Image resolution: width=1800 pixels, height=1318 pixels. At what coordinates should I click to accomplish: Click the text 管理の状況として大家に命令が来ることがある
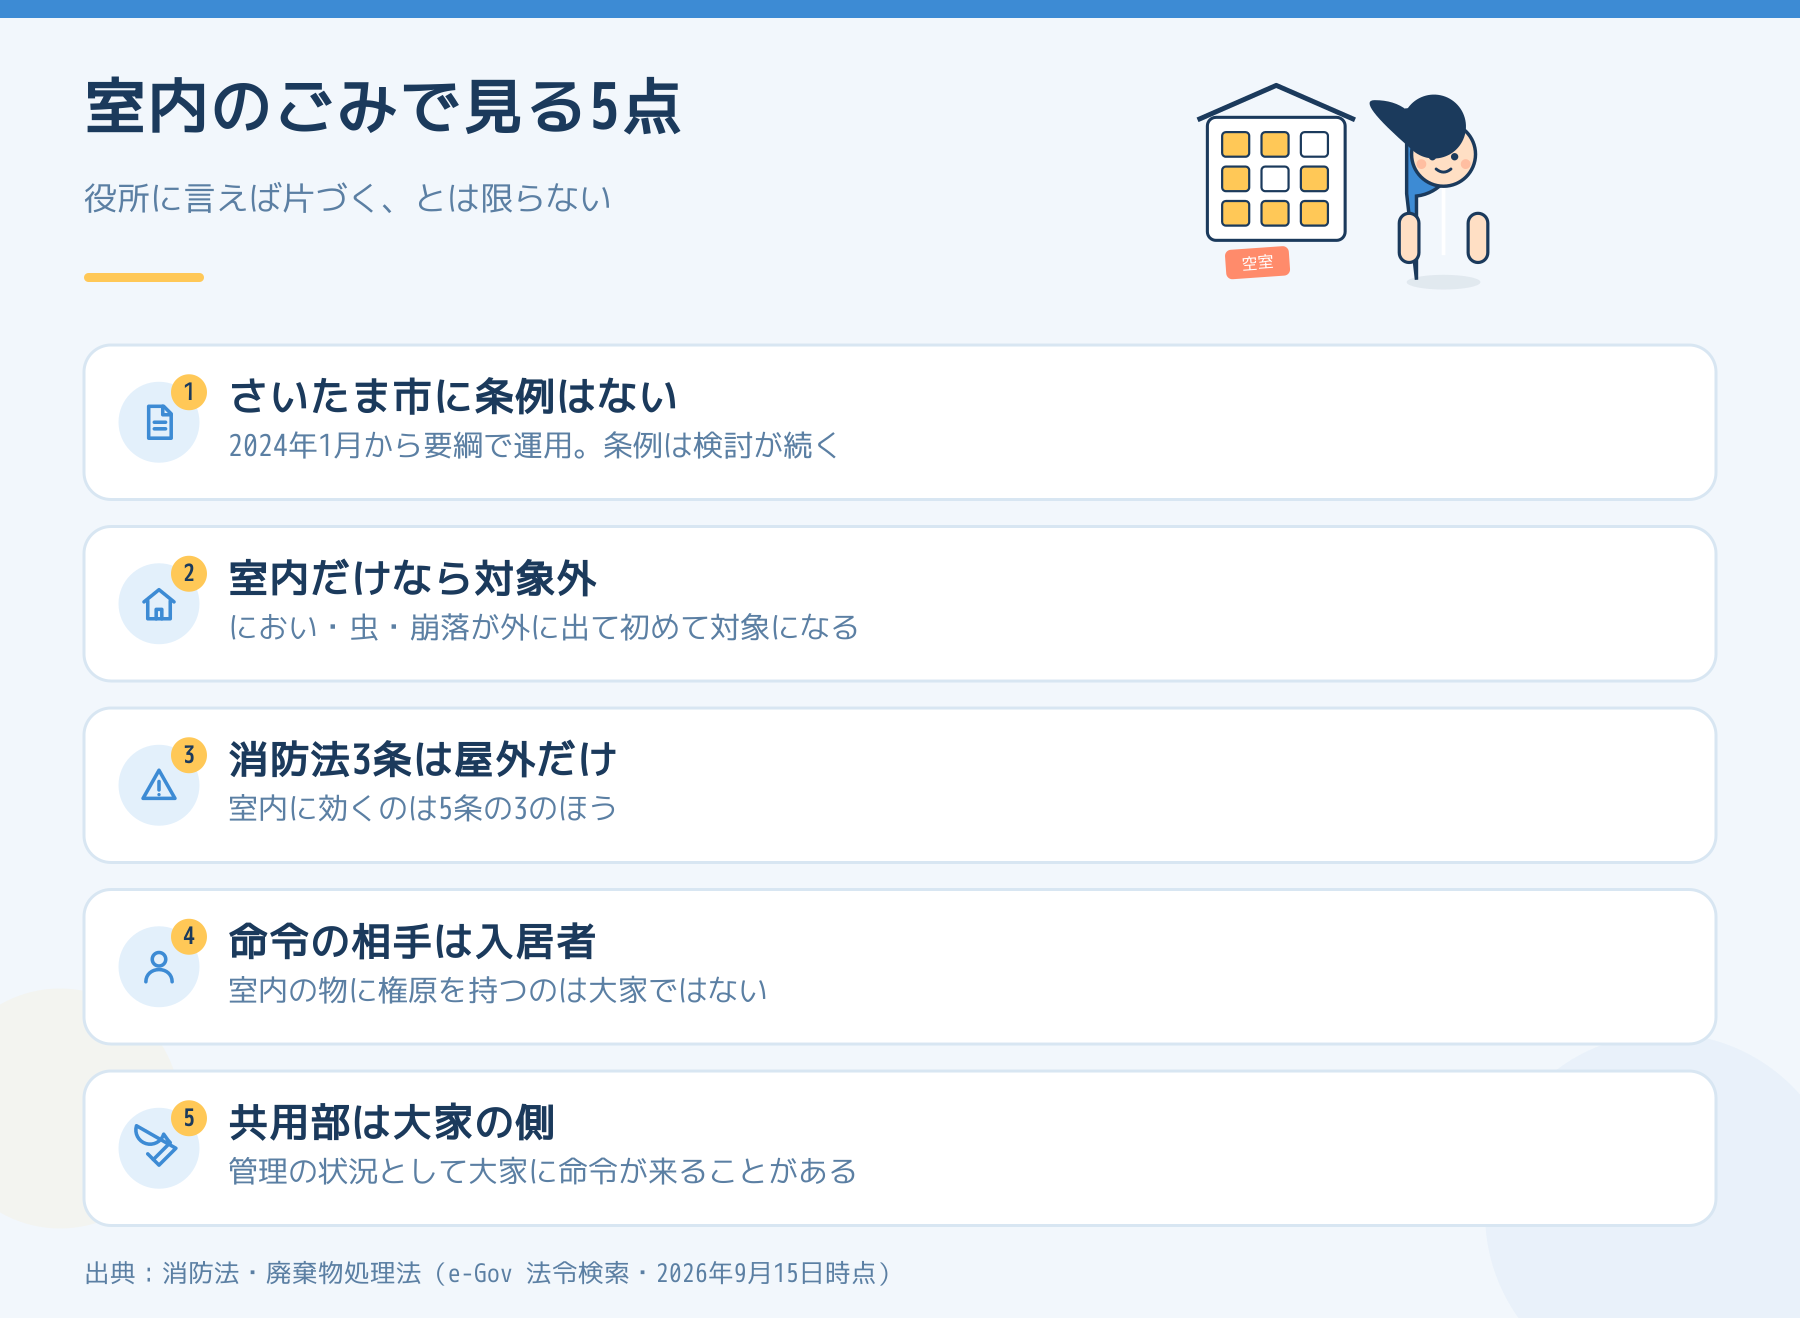point(543,1171)
